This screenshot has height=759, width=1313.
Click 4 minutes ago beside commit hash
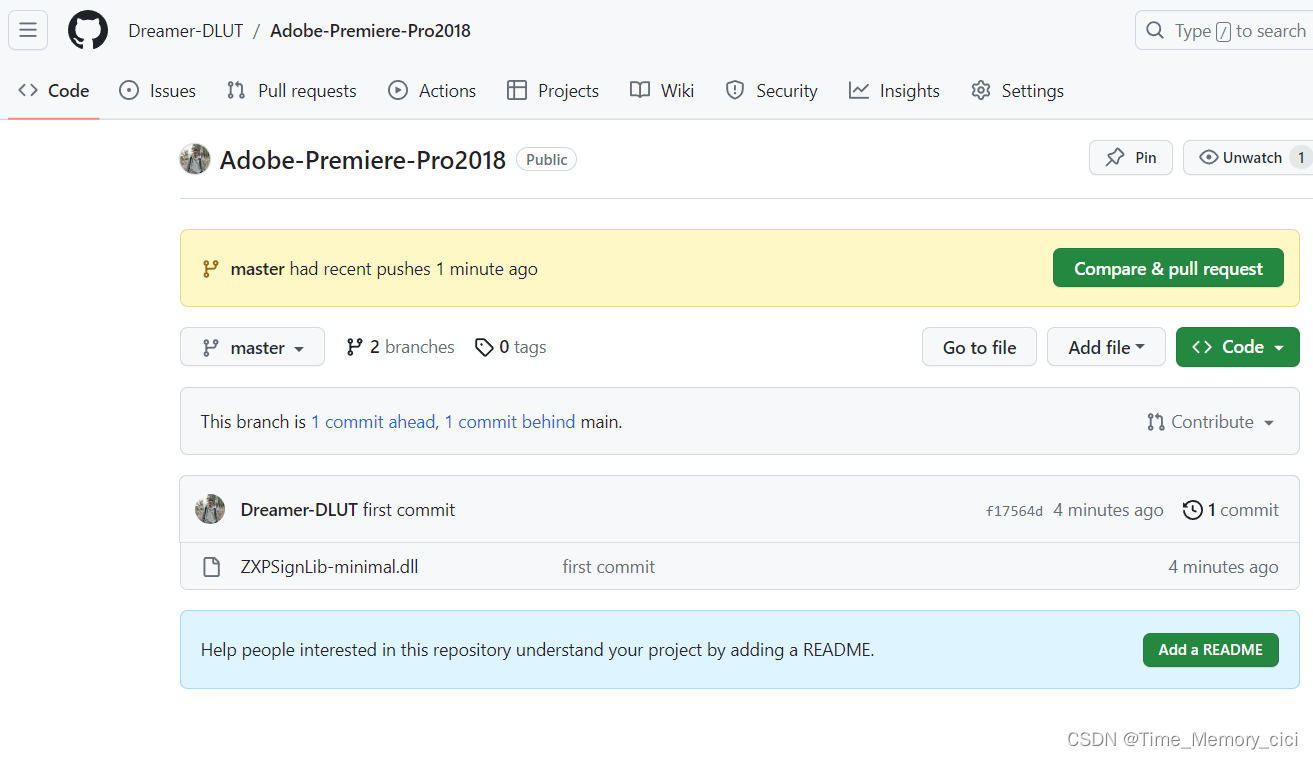[1108, 510]
